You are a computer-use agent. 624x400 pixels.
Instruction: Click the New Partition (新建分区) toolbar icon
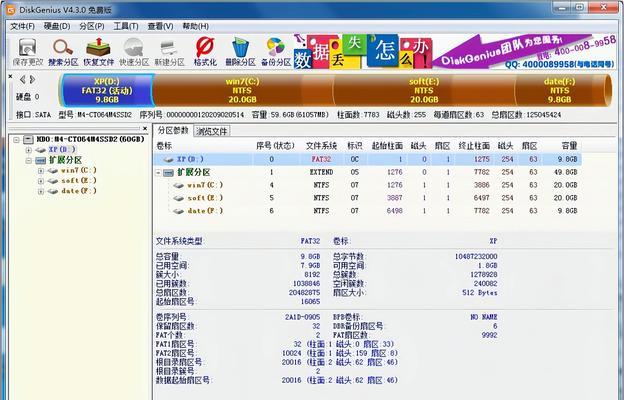tap(169, 48)
